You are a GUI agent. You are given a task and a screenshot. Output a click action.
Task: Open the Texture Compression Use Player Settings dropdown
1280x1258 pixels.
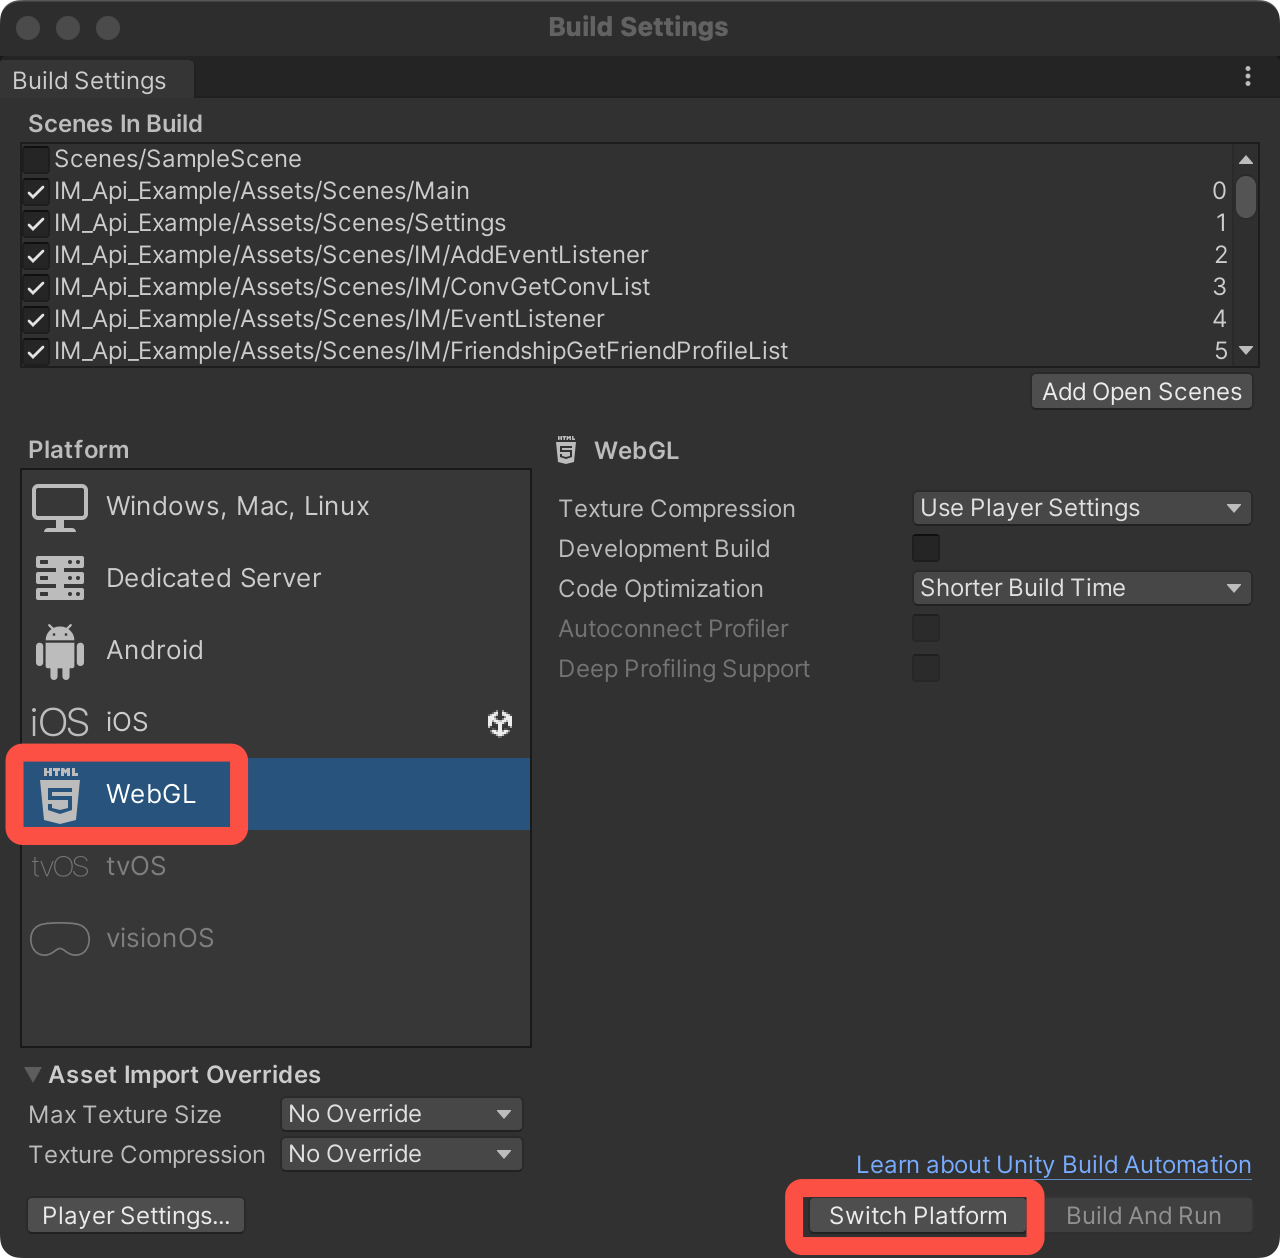coord(1081,509)
